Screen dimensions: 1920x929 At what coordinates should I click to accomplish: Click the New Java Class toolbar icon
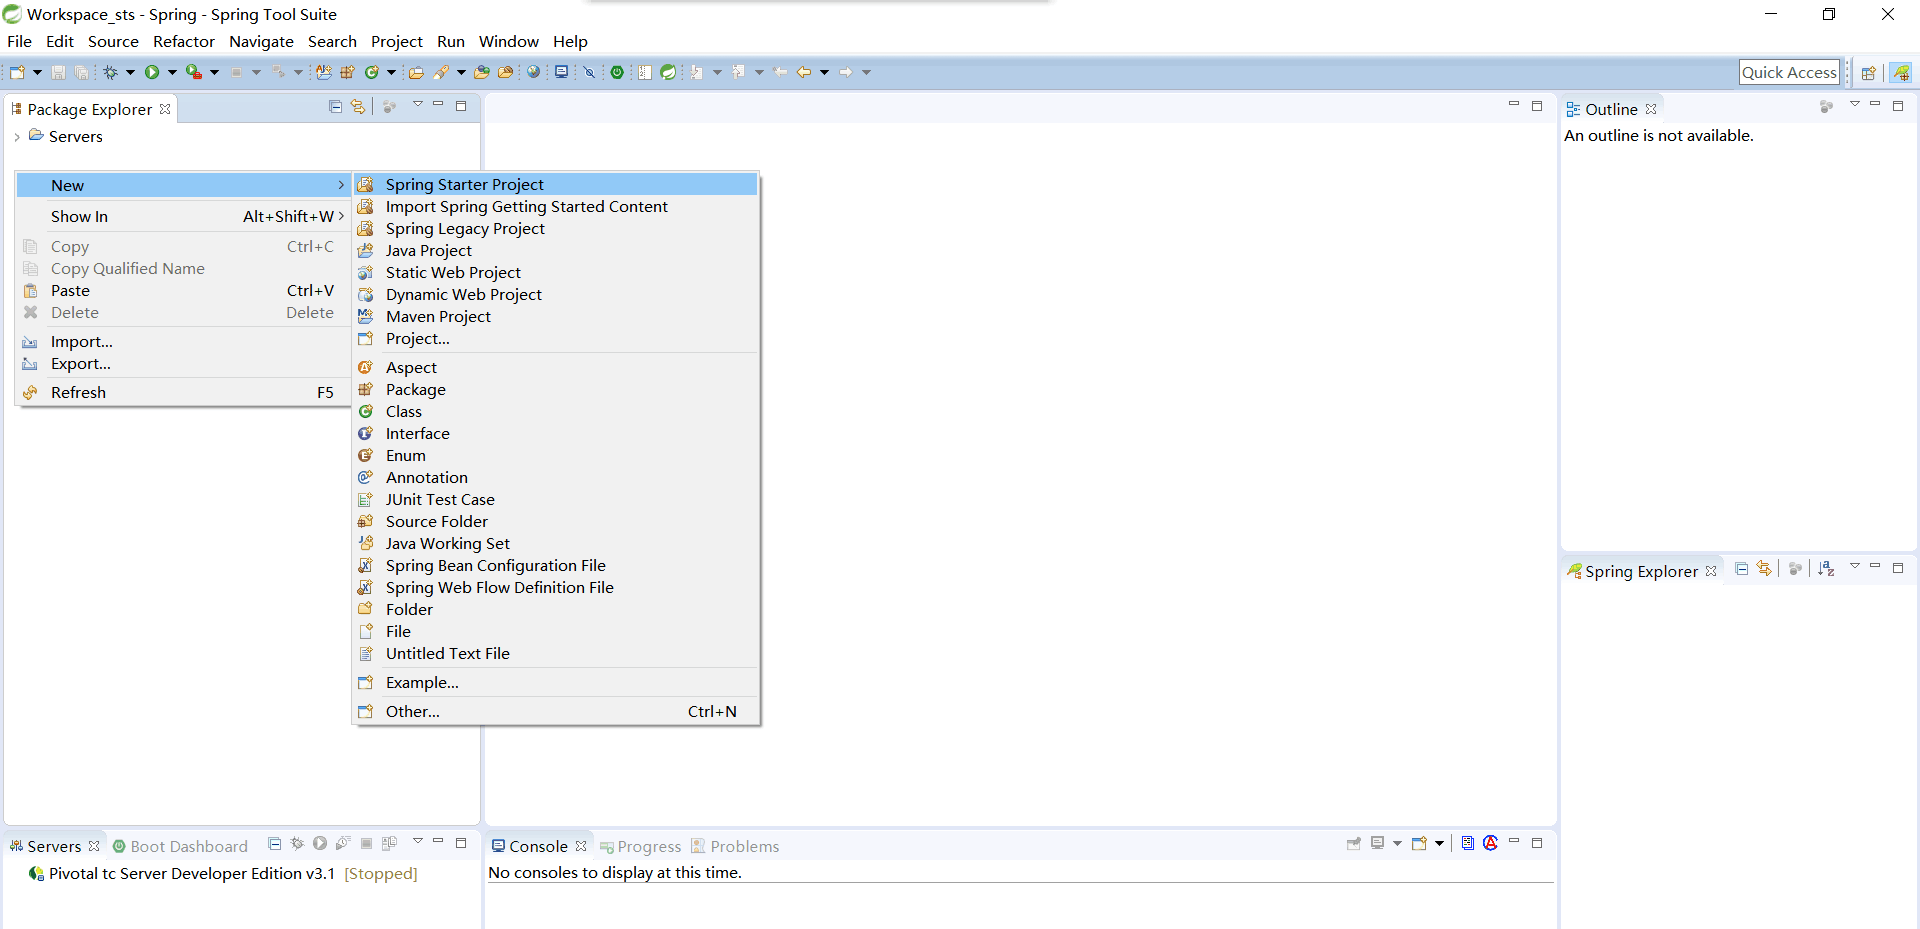point(371,72)
